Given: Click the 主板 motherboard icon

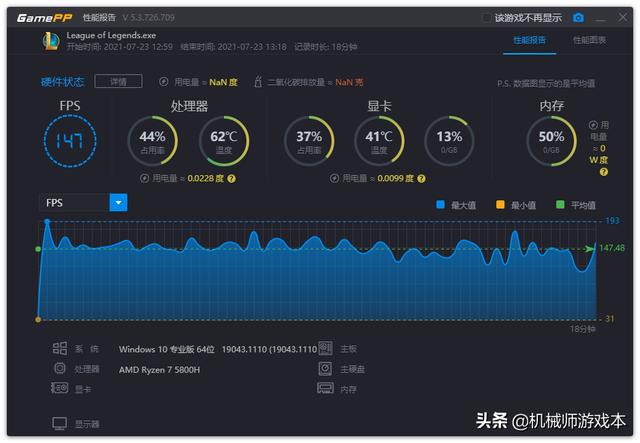Looking at the screenshot, I should (x=325, y=348).
